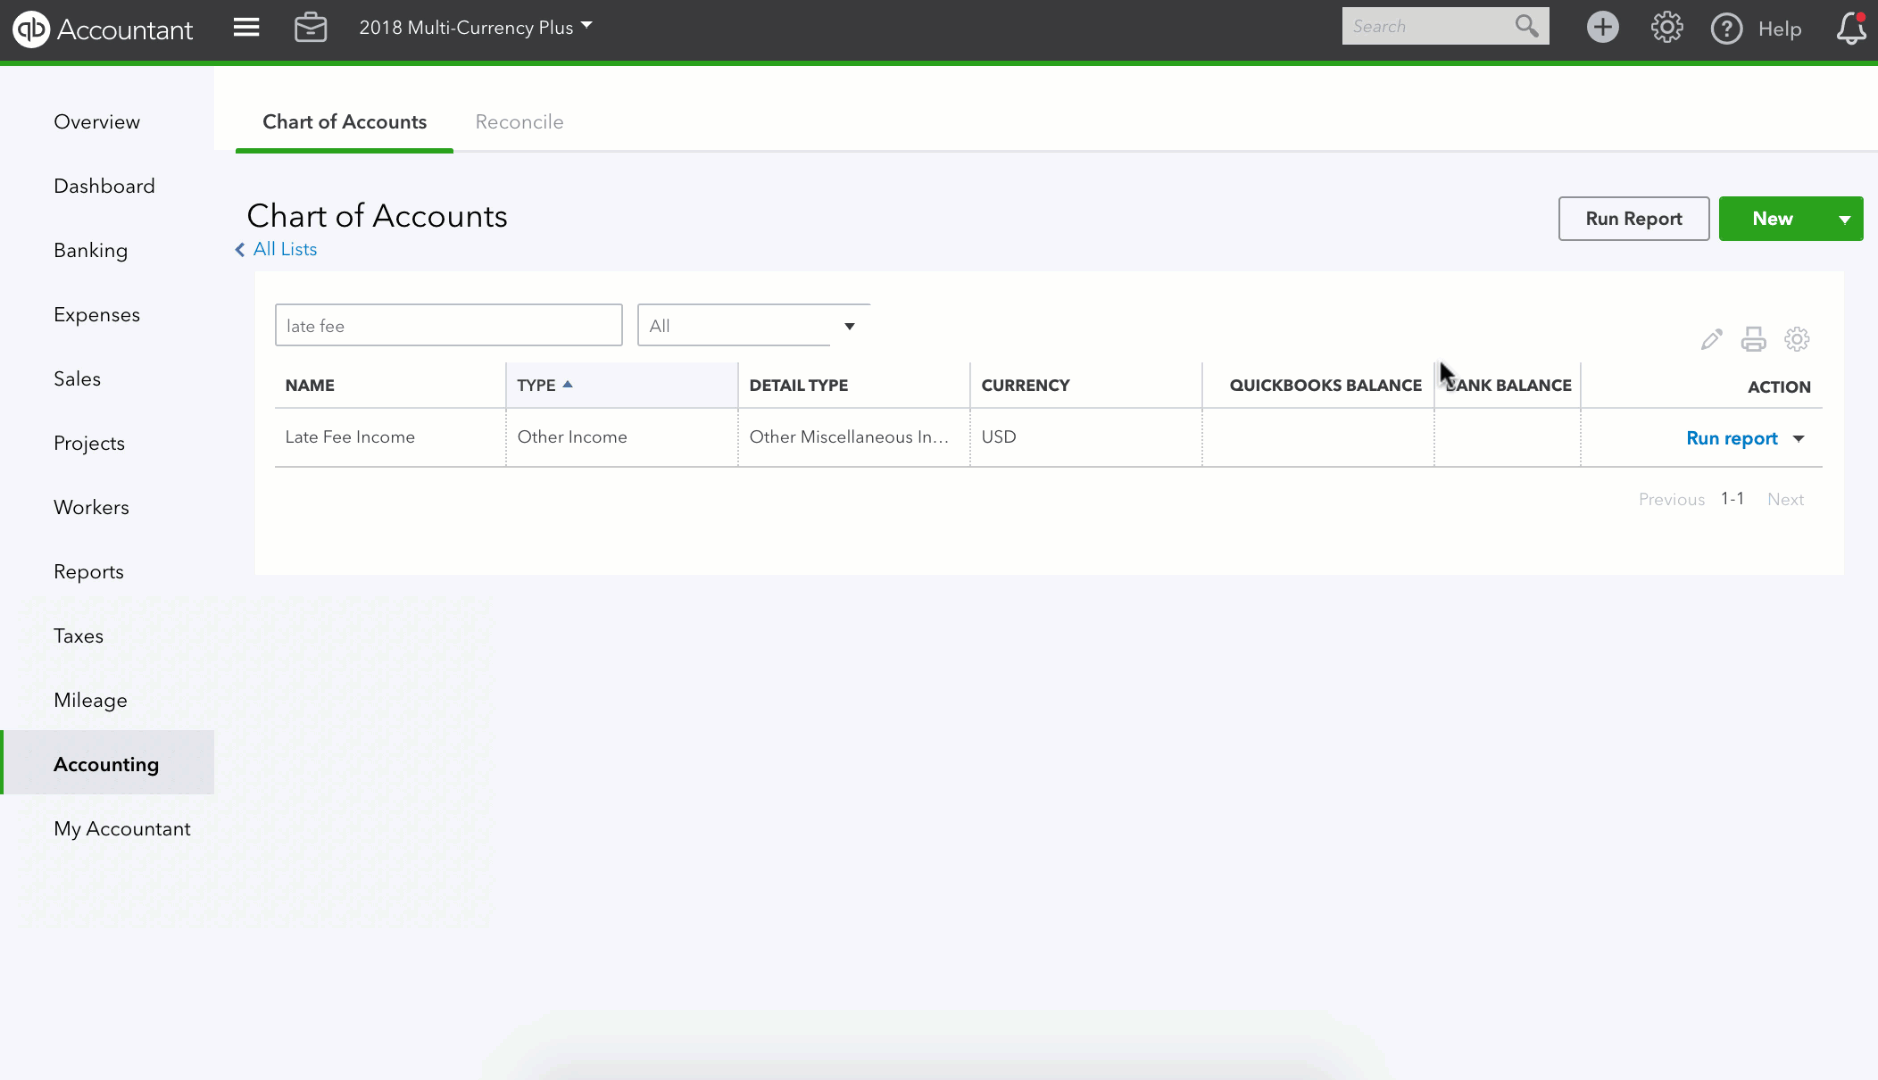Open the top settings gear menu
Image resolution: width=1878 pixels, height=1080 pixels.
(1665, 27)
